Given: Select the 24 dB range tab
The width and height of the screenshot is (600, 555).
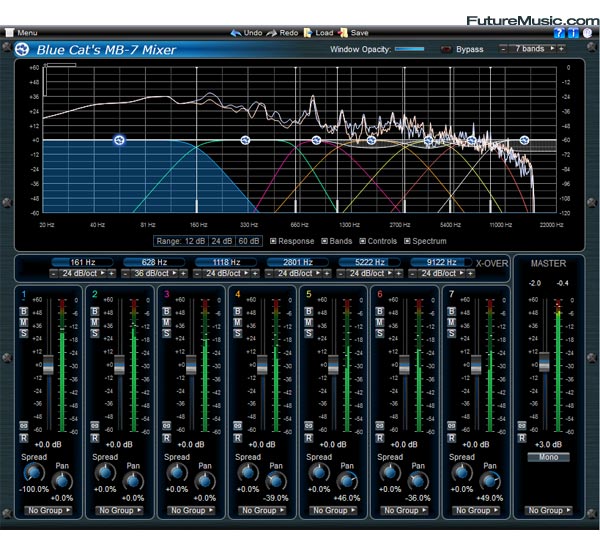Looking at the screenshot, I should (222, 241).
